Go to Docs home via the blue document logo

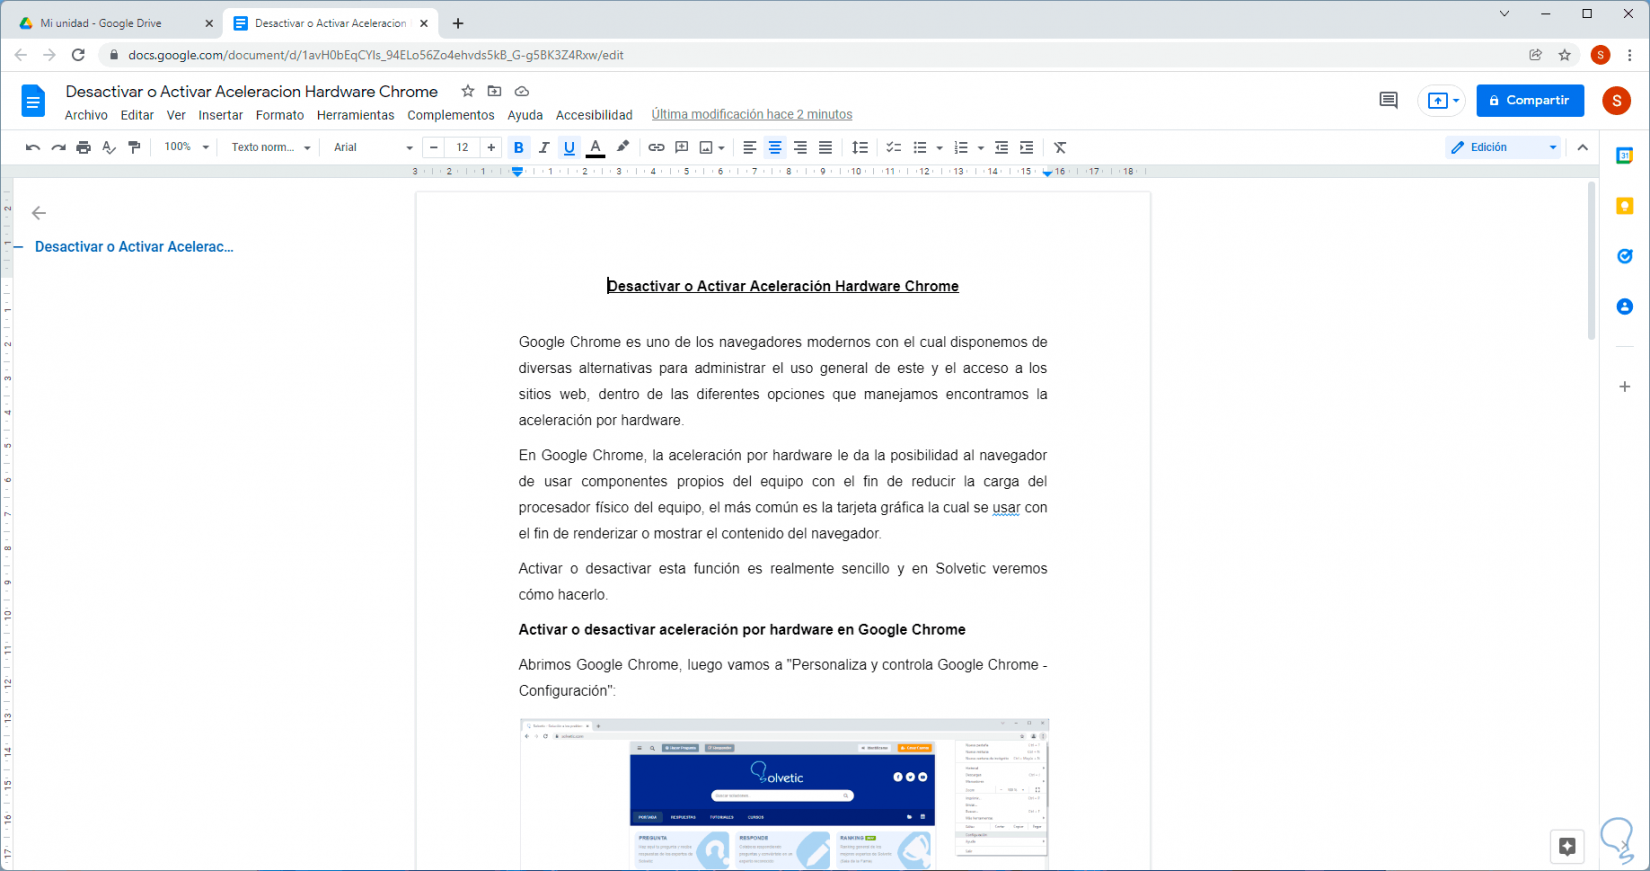pos(33,101)
